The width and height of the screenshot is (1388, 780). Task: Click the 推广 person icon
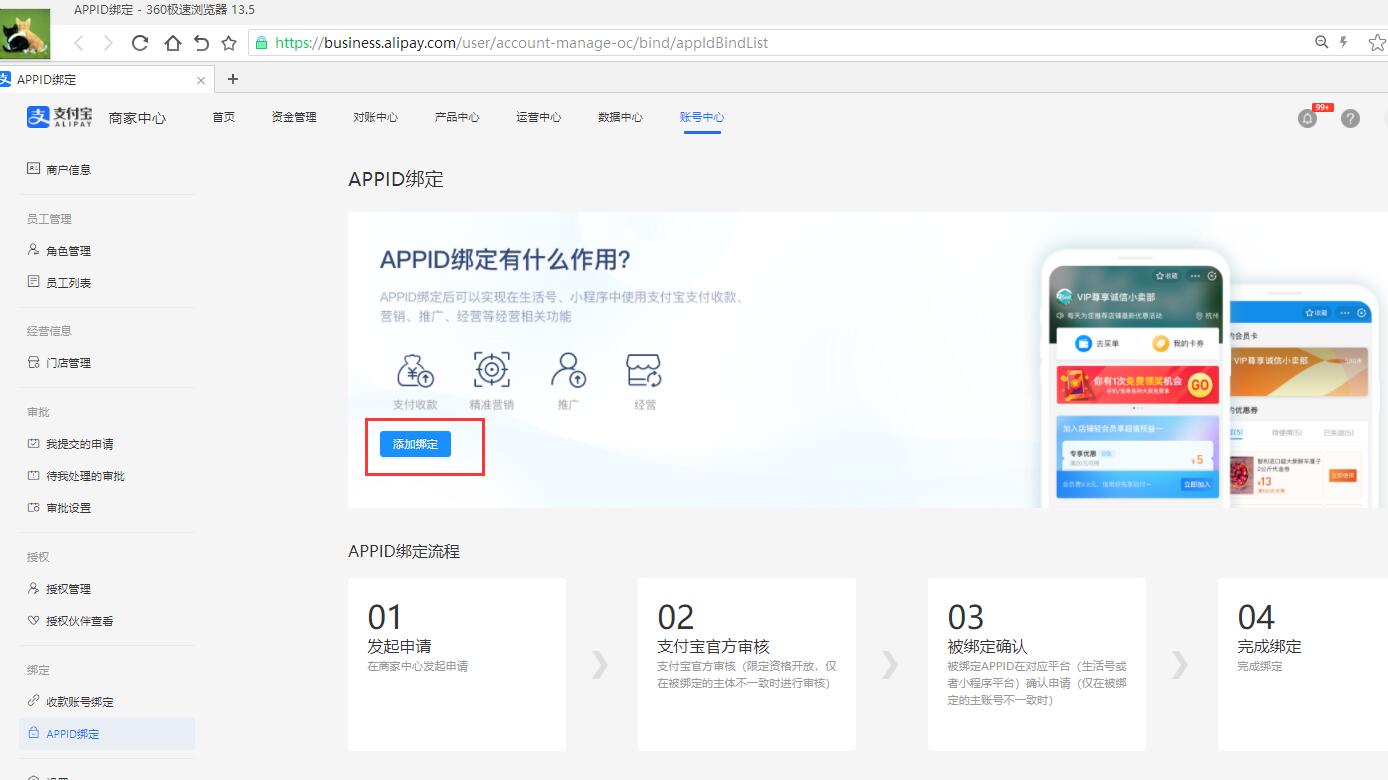pos(568,371)
